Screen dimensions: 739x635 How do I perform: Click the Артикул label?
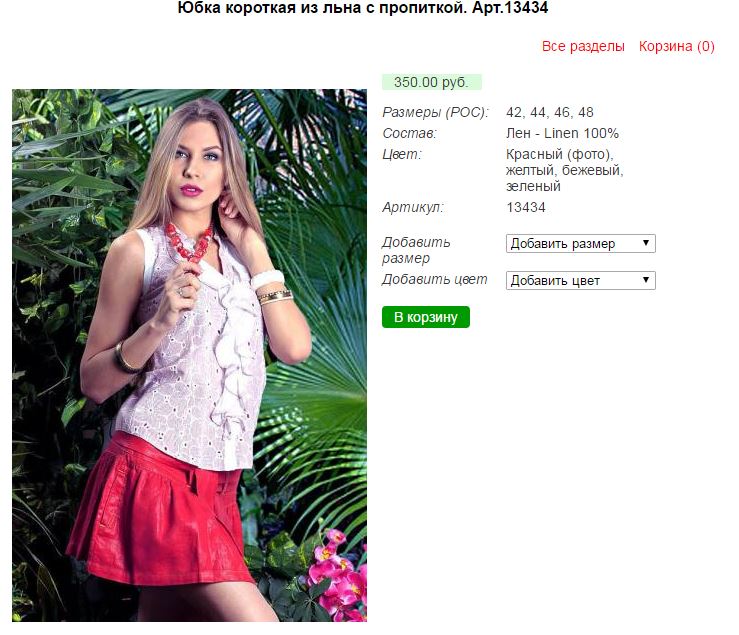click(413, 207)
